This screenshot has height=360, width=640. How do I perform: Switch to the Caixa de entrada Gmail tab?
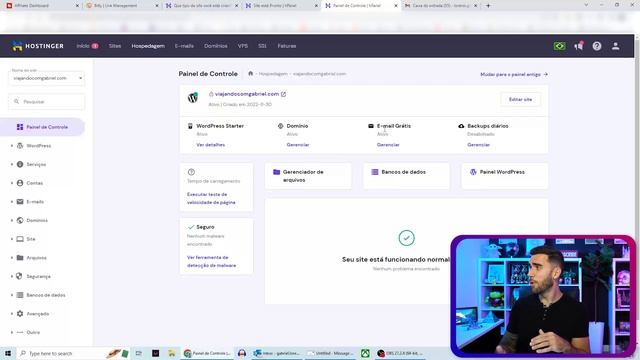[x=441, y=6]
